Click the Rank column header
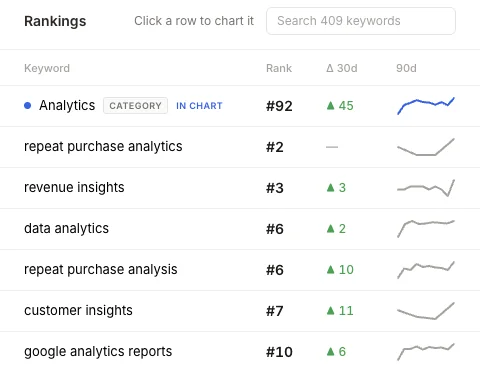 279,68
